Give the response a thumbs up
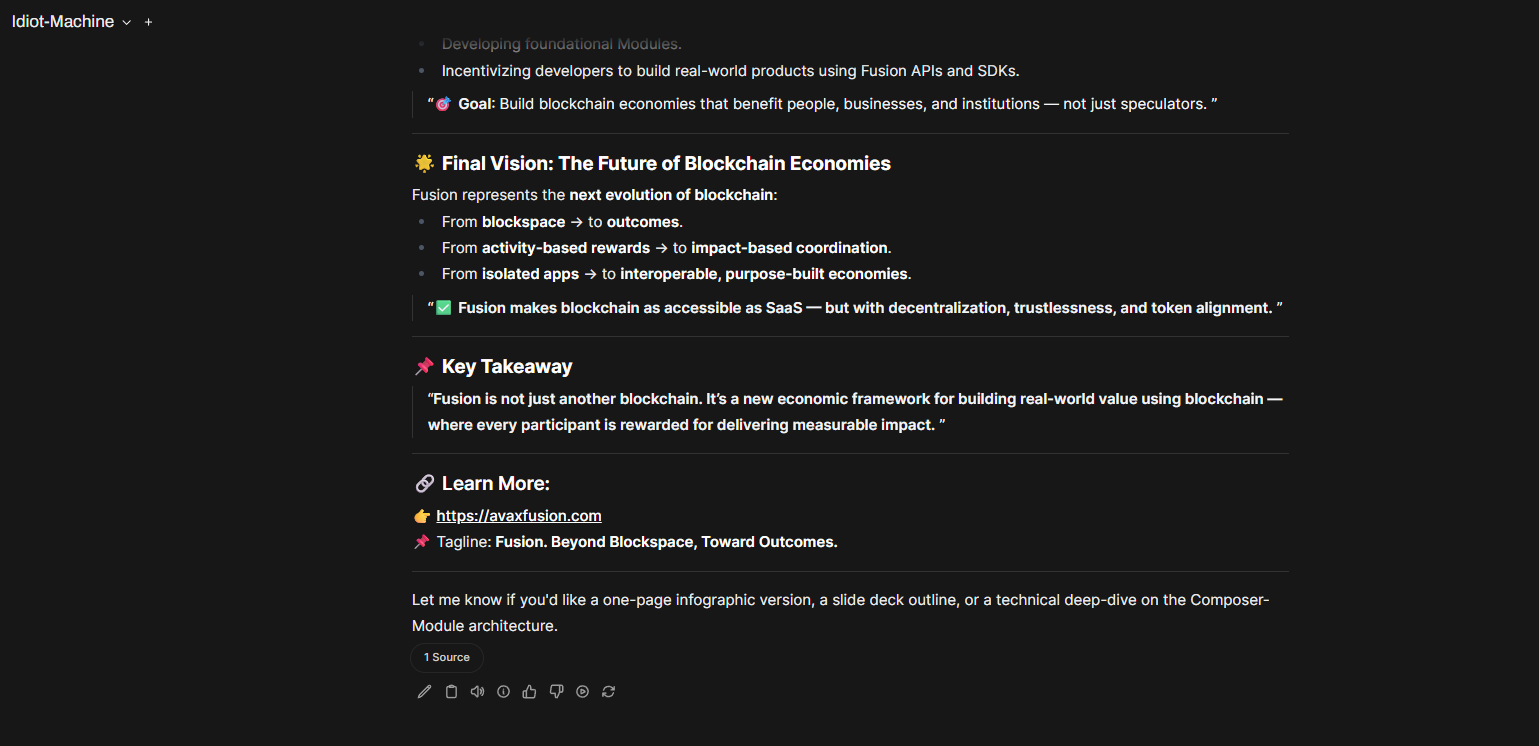1539x746 pixels. coord(530,691)
